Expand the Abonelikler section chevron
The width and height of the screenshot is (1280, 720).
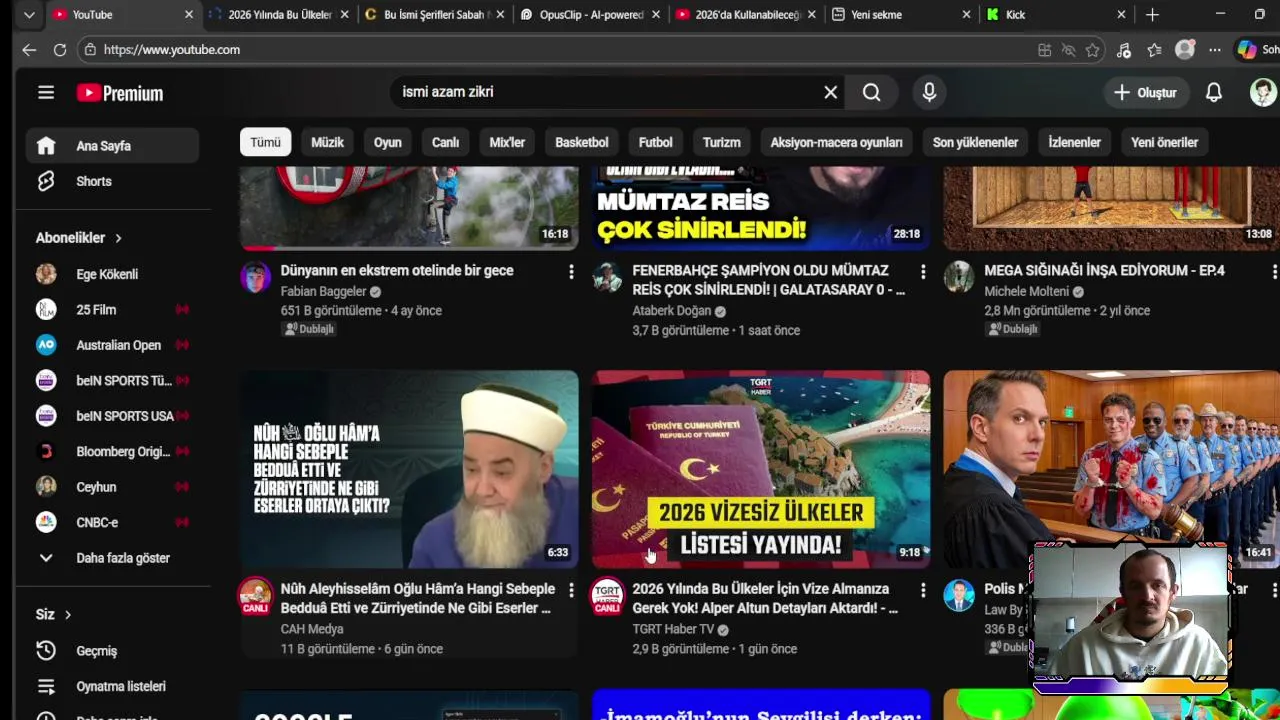point(118,238)
